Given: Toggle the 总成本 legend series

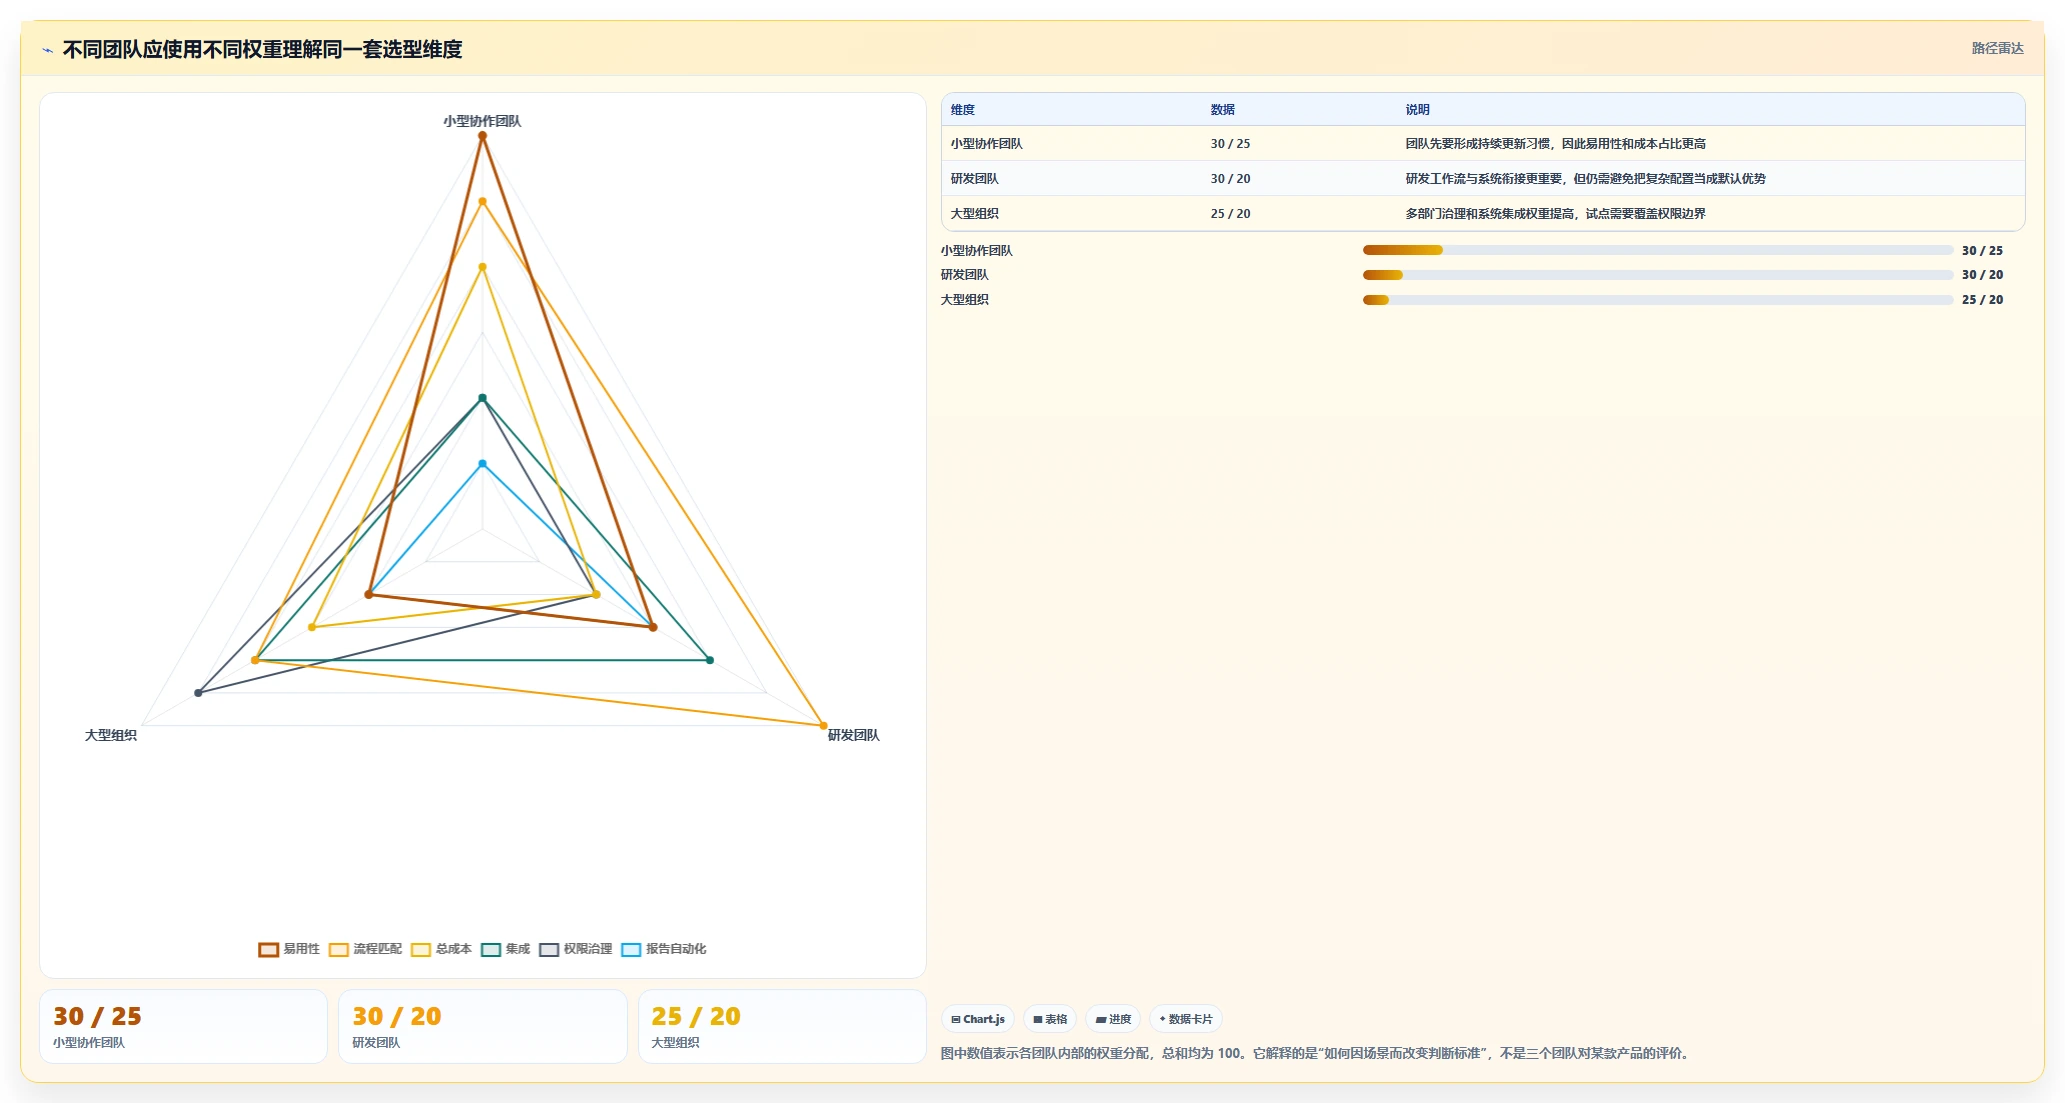Looking at the screenshot, I should 441,949.
